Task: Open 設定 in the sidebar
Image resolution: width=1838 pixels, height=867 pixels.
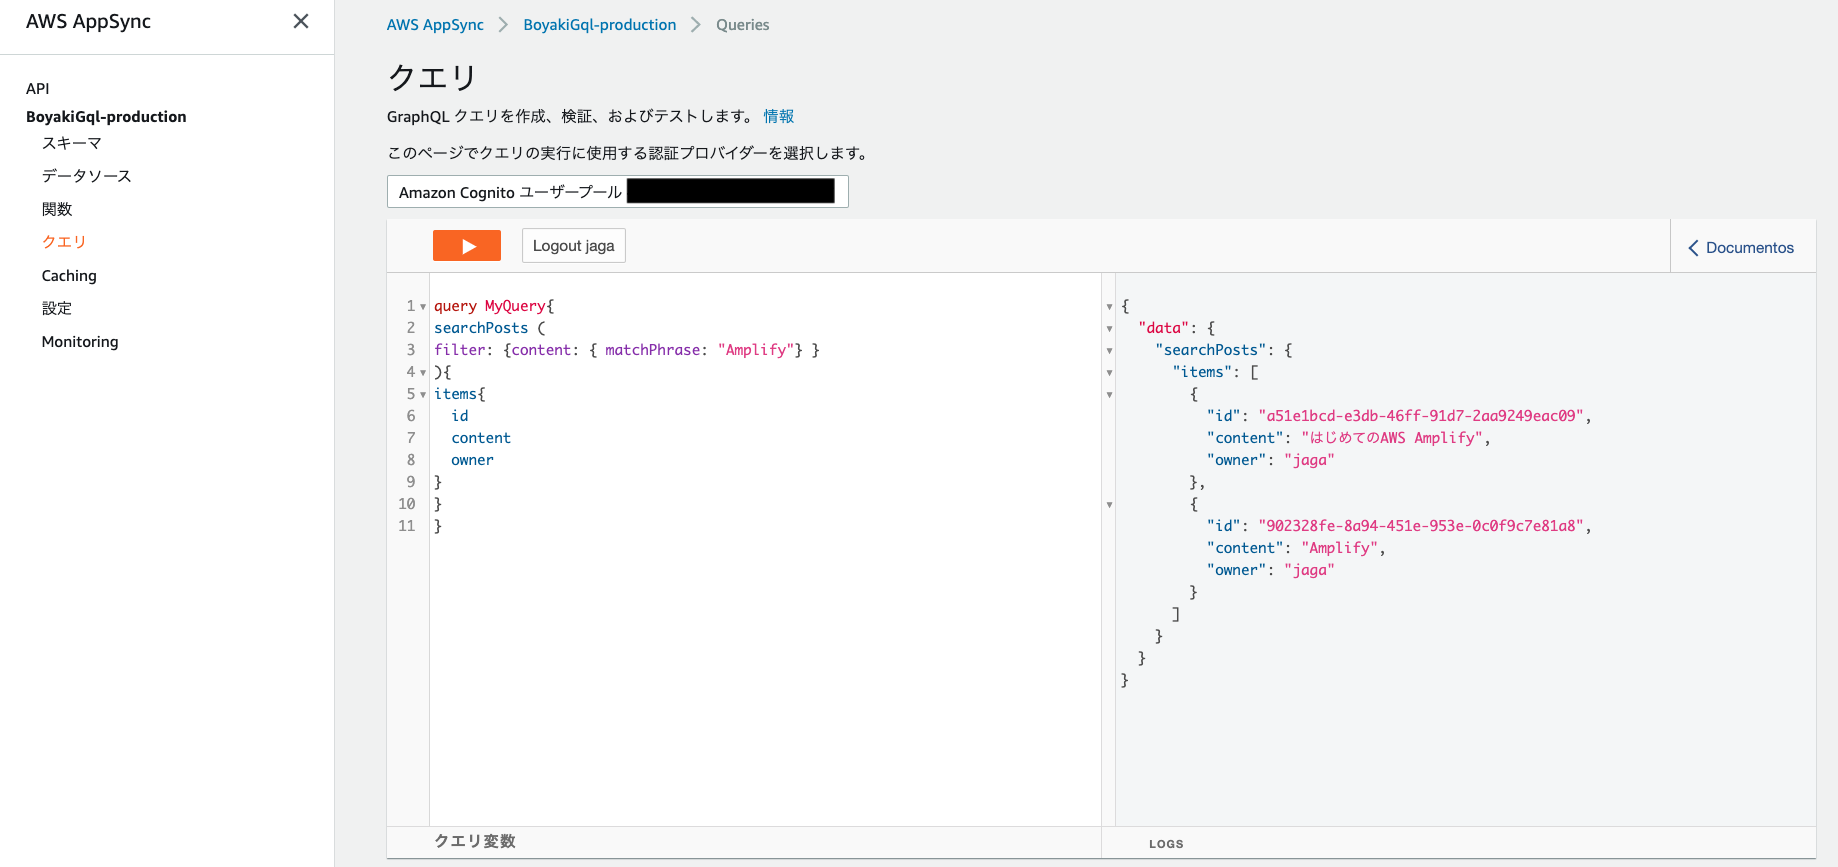Action: [57, 308]
